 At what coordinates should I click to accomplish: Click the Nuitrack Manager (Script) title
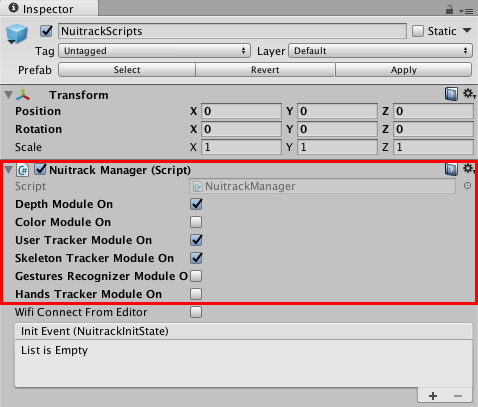click(120, 170)
